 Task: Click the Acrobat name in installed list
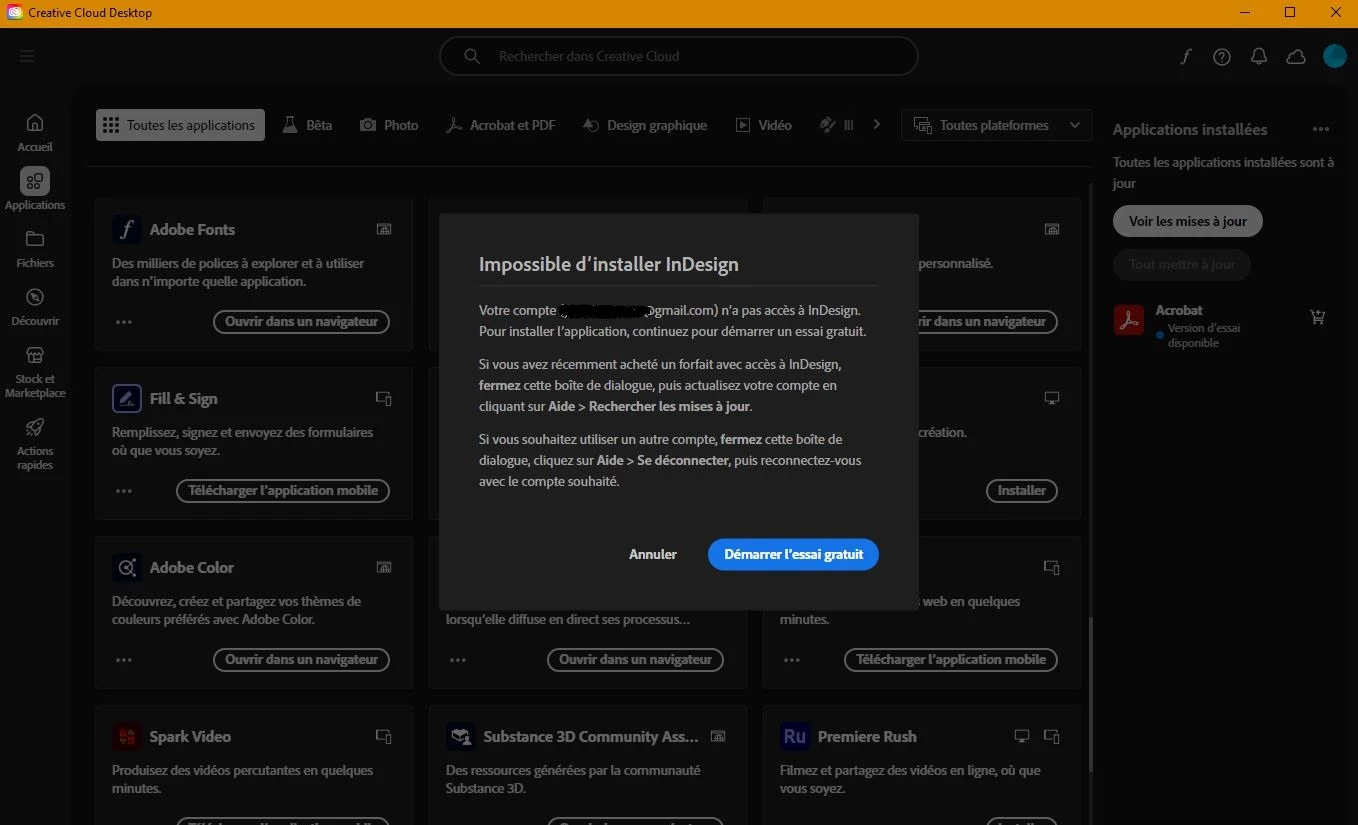tap(1179, 310)
